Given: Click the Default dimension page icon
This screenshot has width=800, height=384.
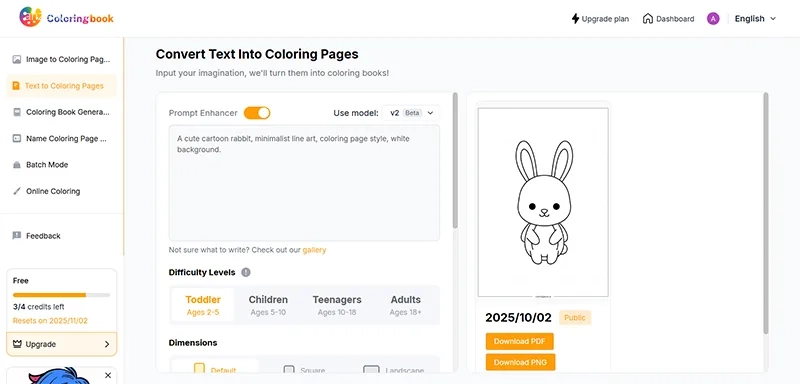Looking at the screenshot, I should click(199, 369).
